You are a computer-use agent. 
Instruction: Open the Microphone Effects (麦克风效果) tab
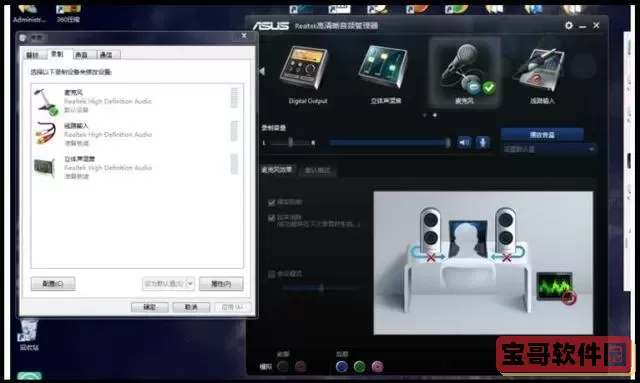(277, 169)
